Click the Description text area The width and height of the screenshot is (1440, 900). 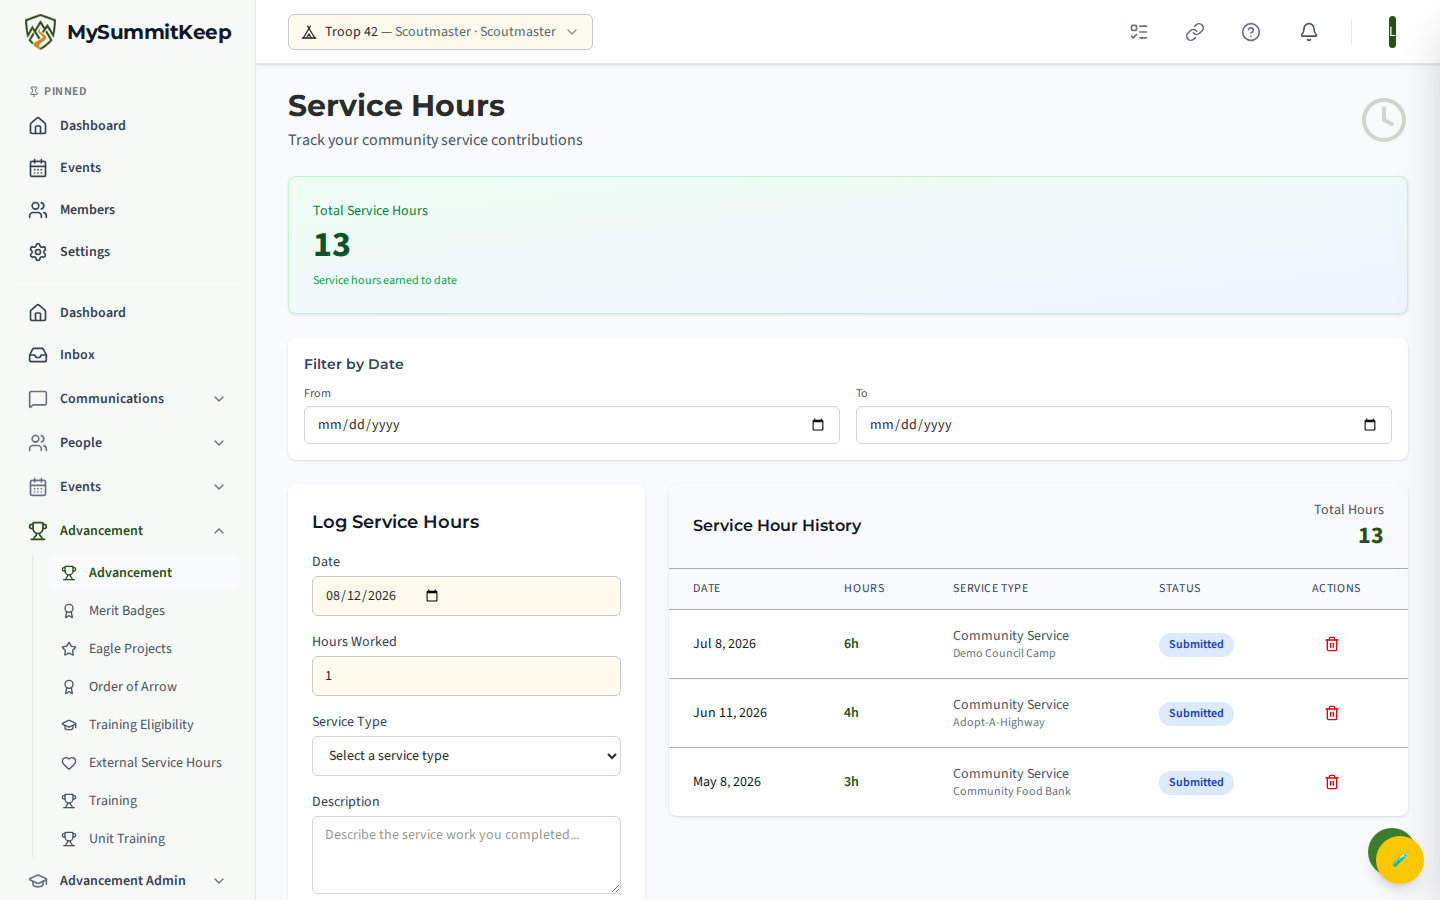pyautogui.click(x=466, y=855)
